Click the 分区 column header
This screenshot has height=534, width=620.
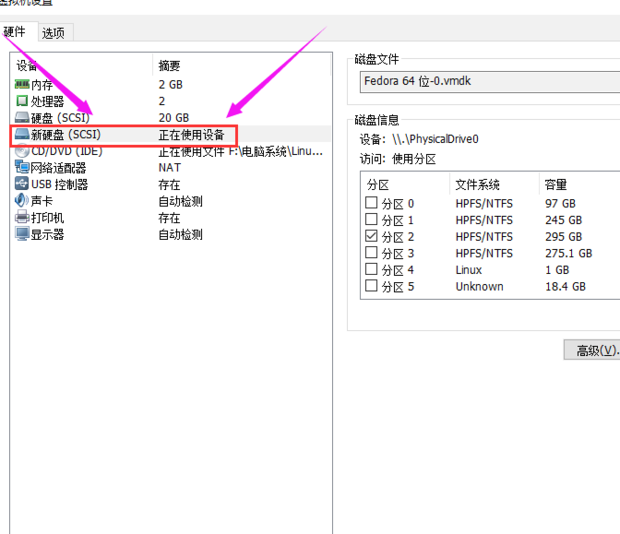click(x=378, y=185)
